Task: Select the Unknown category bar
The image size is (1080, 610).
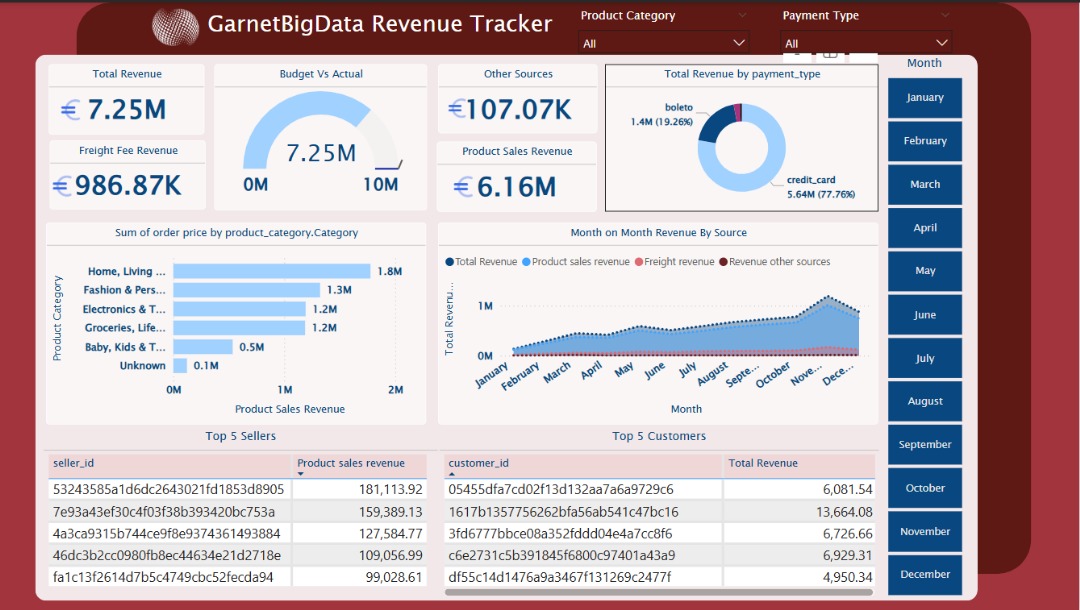Action: [180, 366]
